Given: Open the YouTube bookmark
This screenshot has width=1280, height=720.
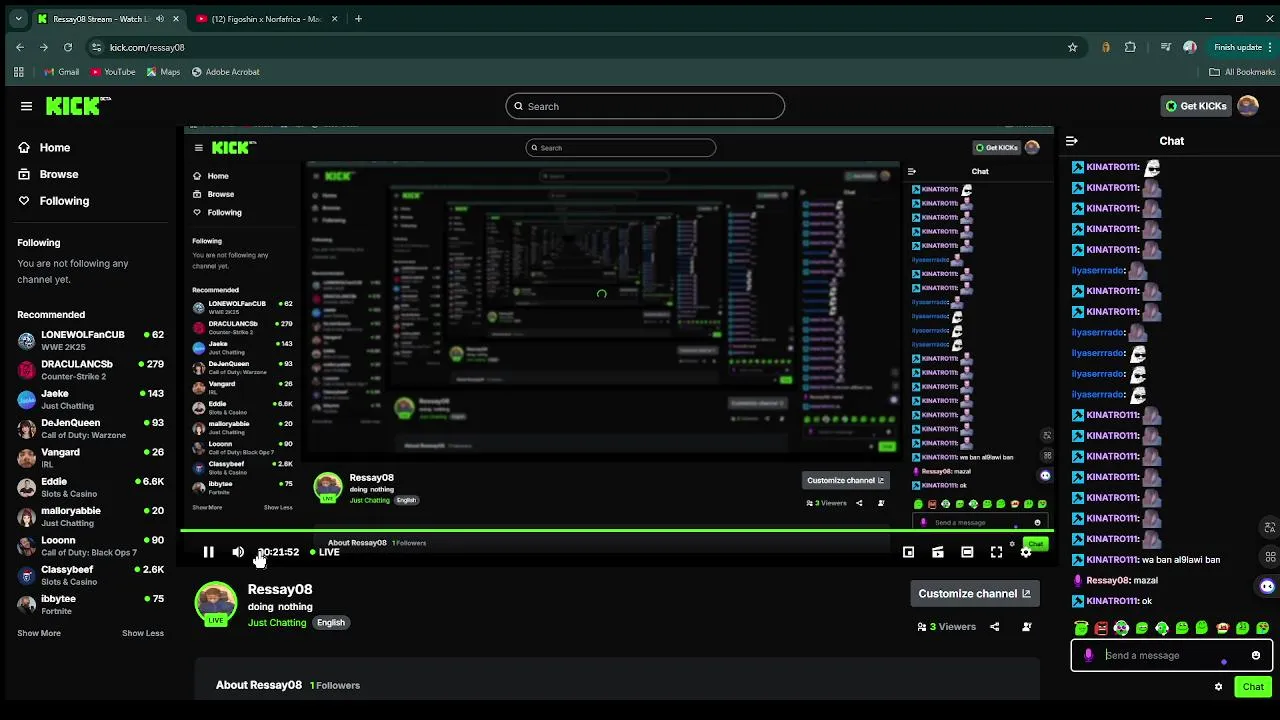Looking at the screenshot, I should (x=113, y=72).
